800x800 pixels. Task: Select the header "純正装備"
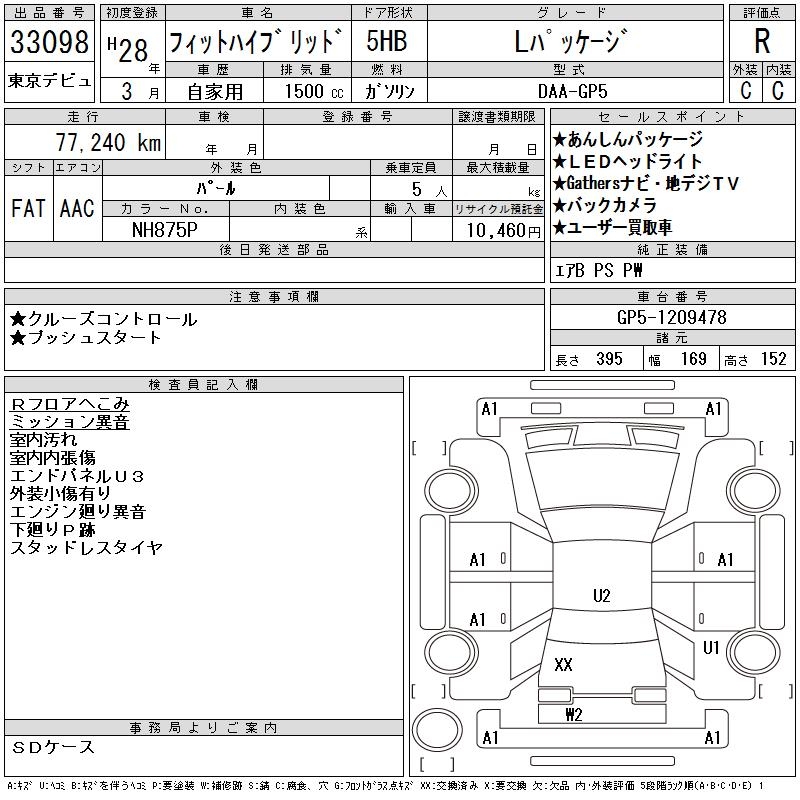(x=672, y=249)
